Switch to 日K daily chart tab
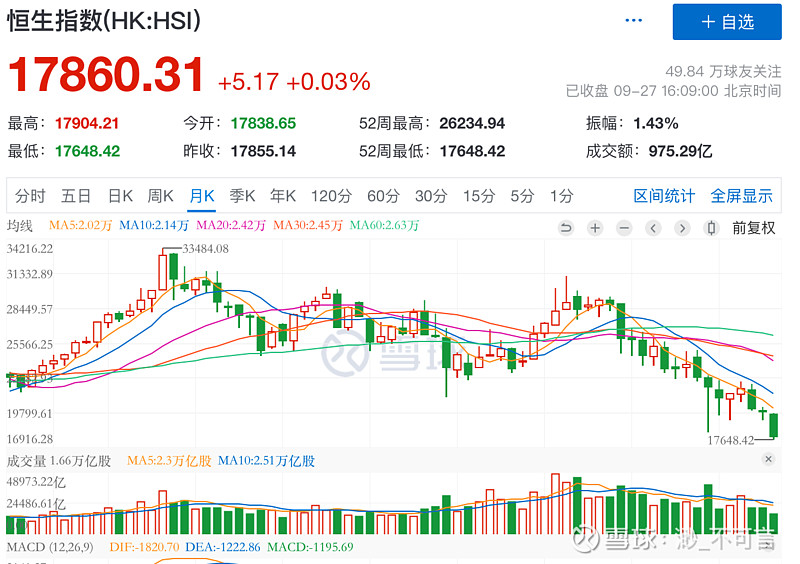The width and height of the screenshot is (800, 564). (120, 195)
